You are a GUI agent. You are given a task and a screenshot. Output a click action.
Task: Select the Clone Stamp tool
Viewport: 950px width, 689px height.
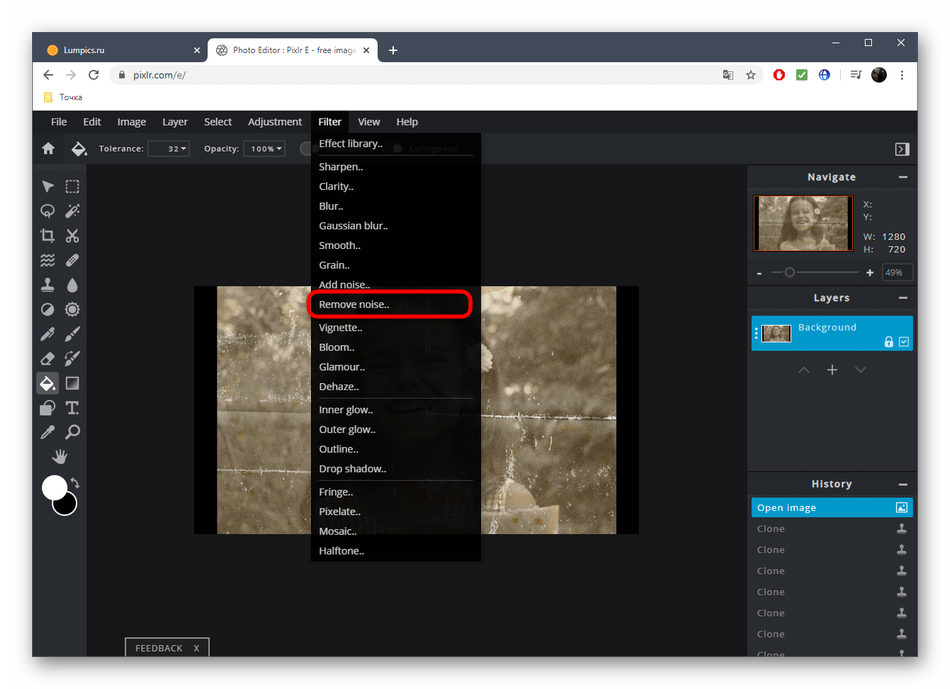click(47, 285)
